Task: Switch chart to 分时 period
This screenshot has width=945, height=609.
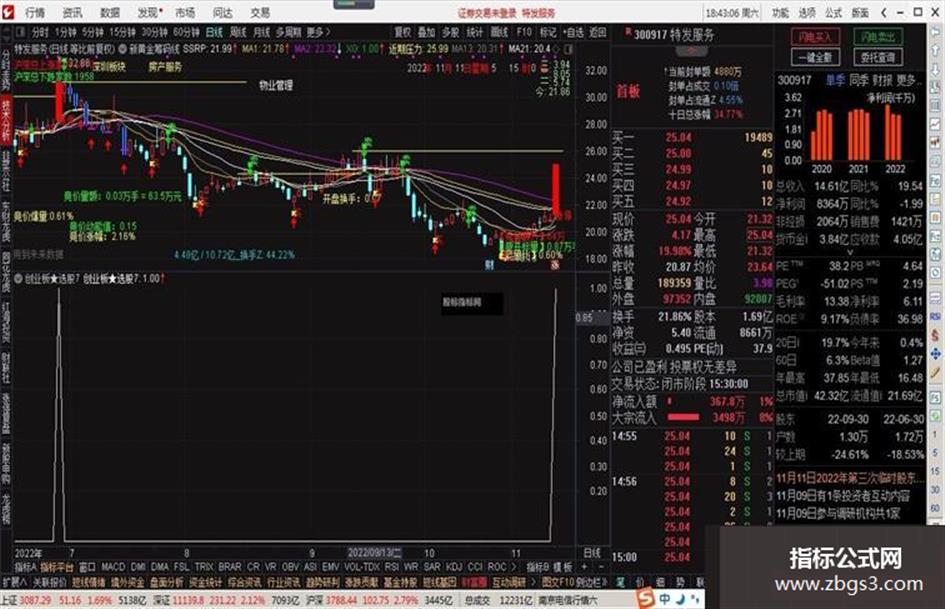Action: pyautogui.click(x=40, y=32)
